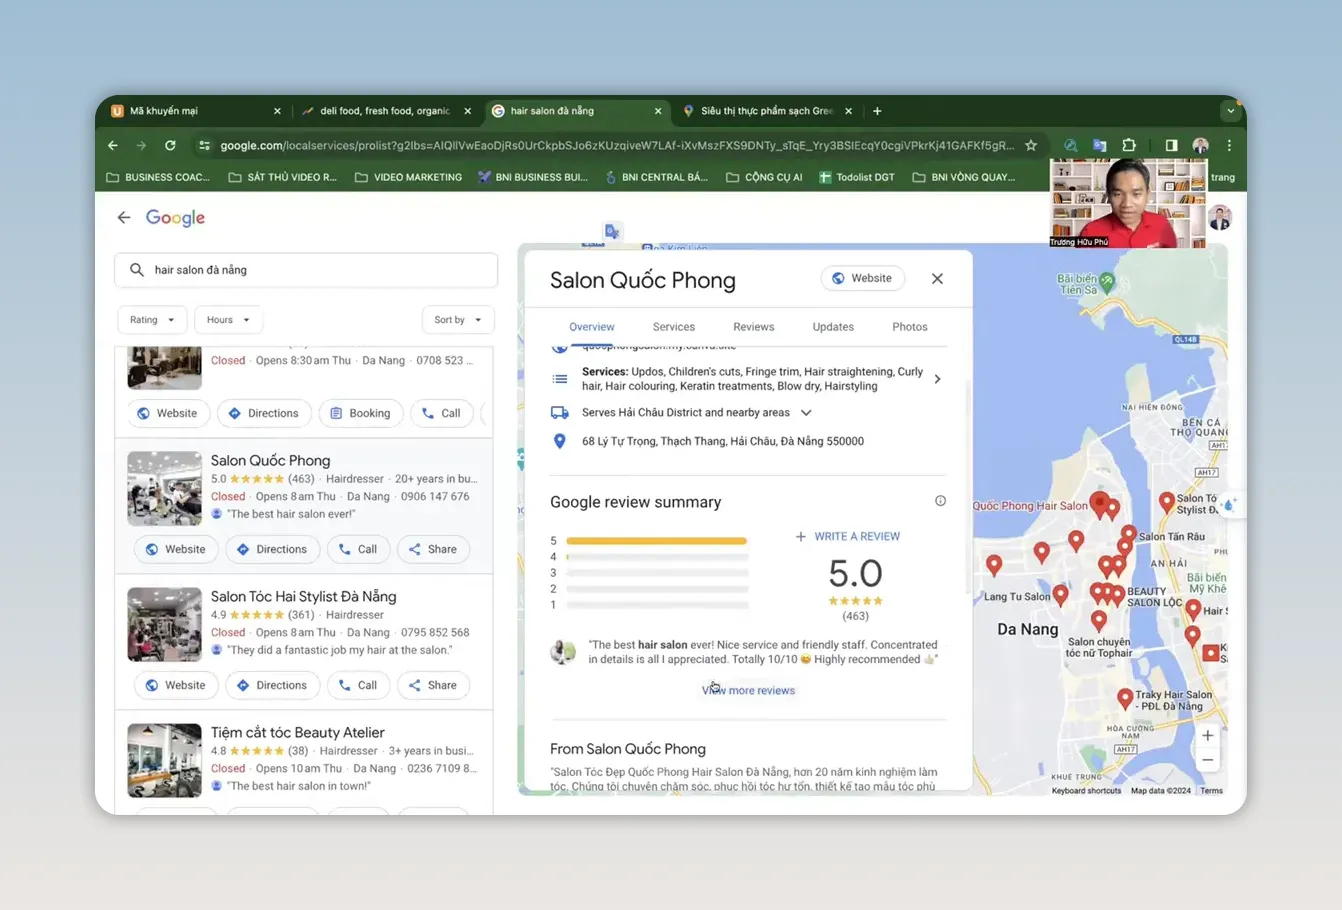Viewport: 1342px width, 910px height.
Task: Click the search magnifier icon
Action: click(137, 270)
